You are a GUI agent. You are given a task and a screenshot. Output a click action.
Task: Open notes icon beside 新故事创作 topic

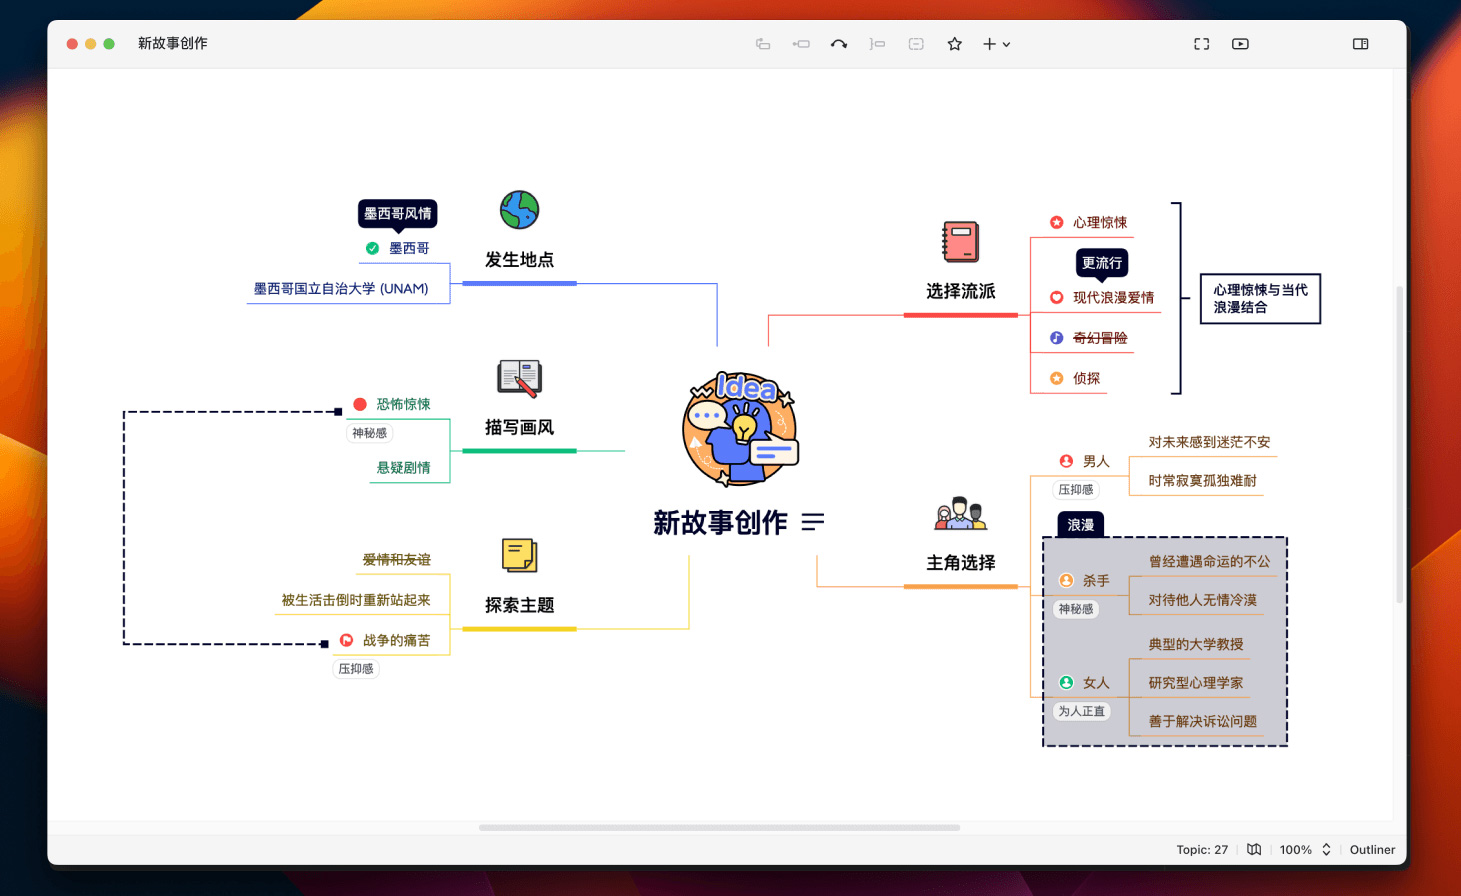[813, 521]
